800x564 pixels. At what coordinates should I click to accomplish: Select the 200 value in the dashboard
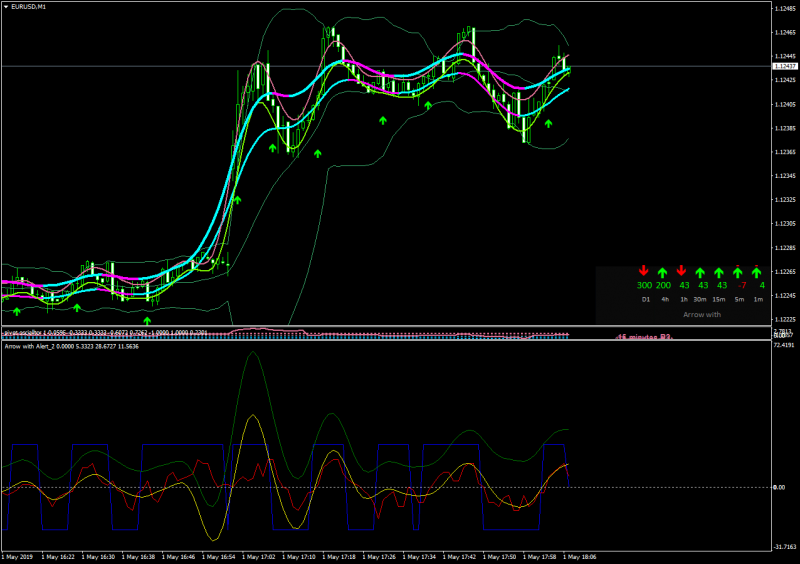point(663,286)
